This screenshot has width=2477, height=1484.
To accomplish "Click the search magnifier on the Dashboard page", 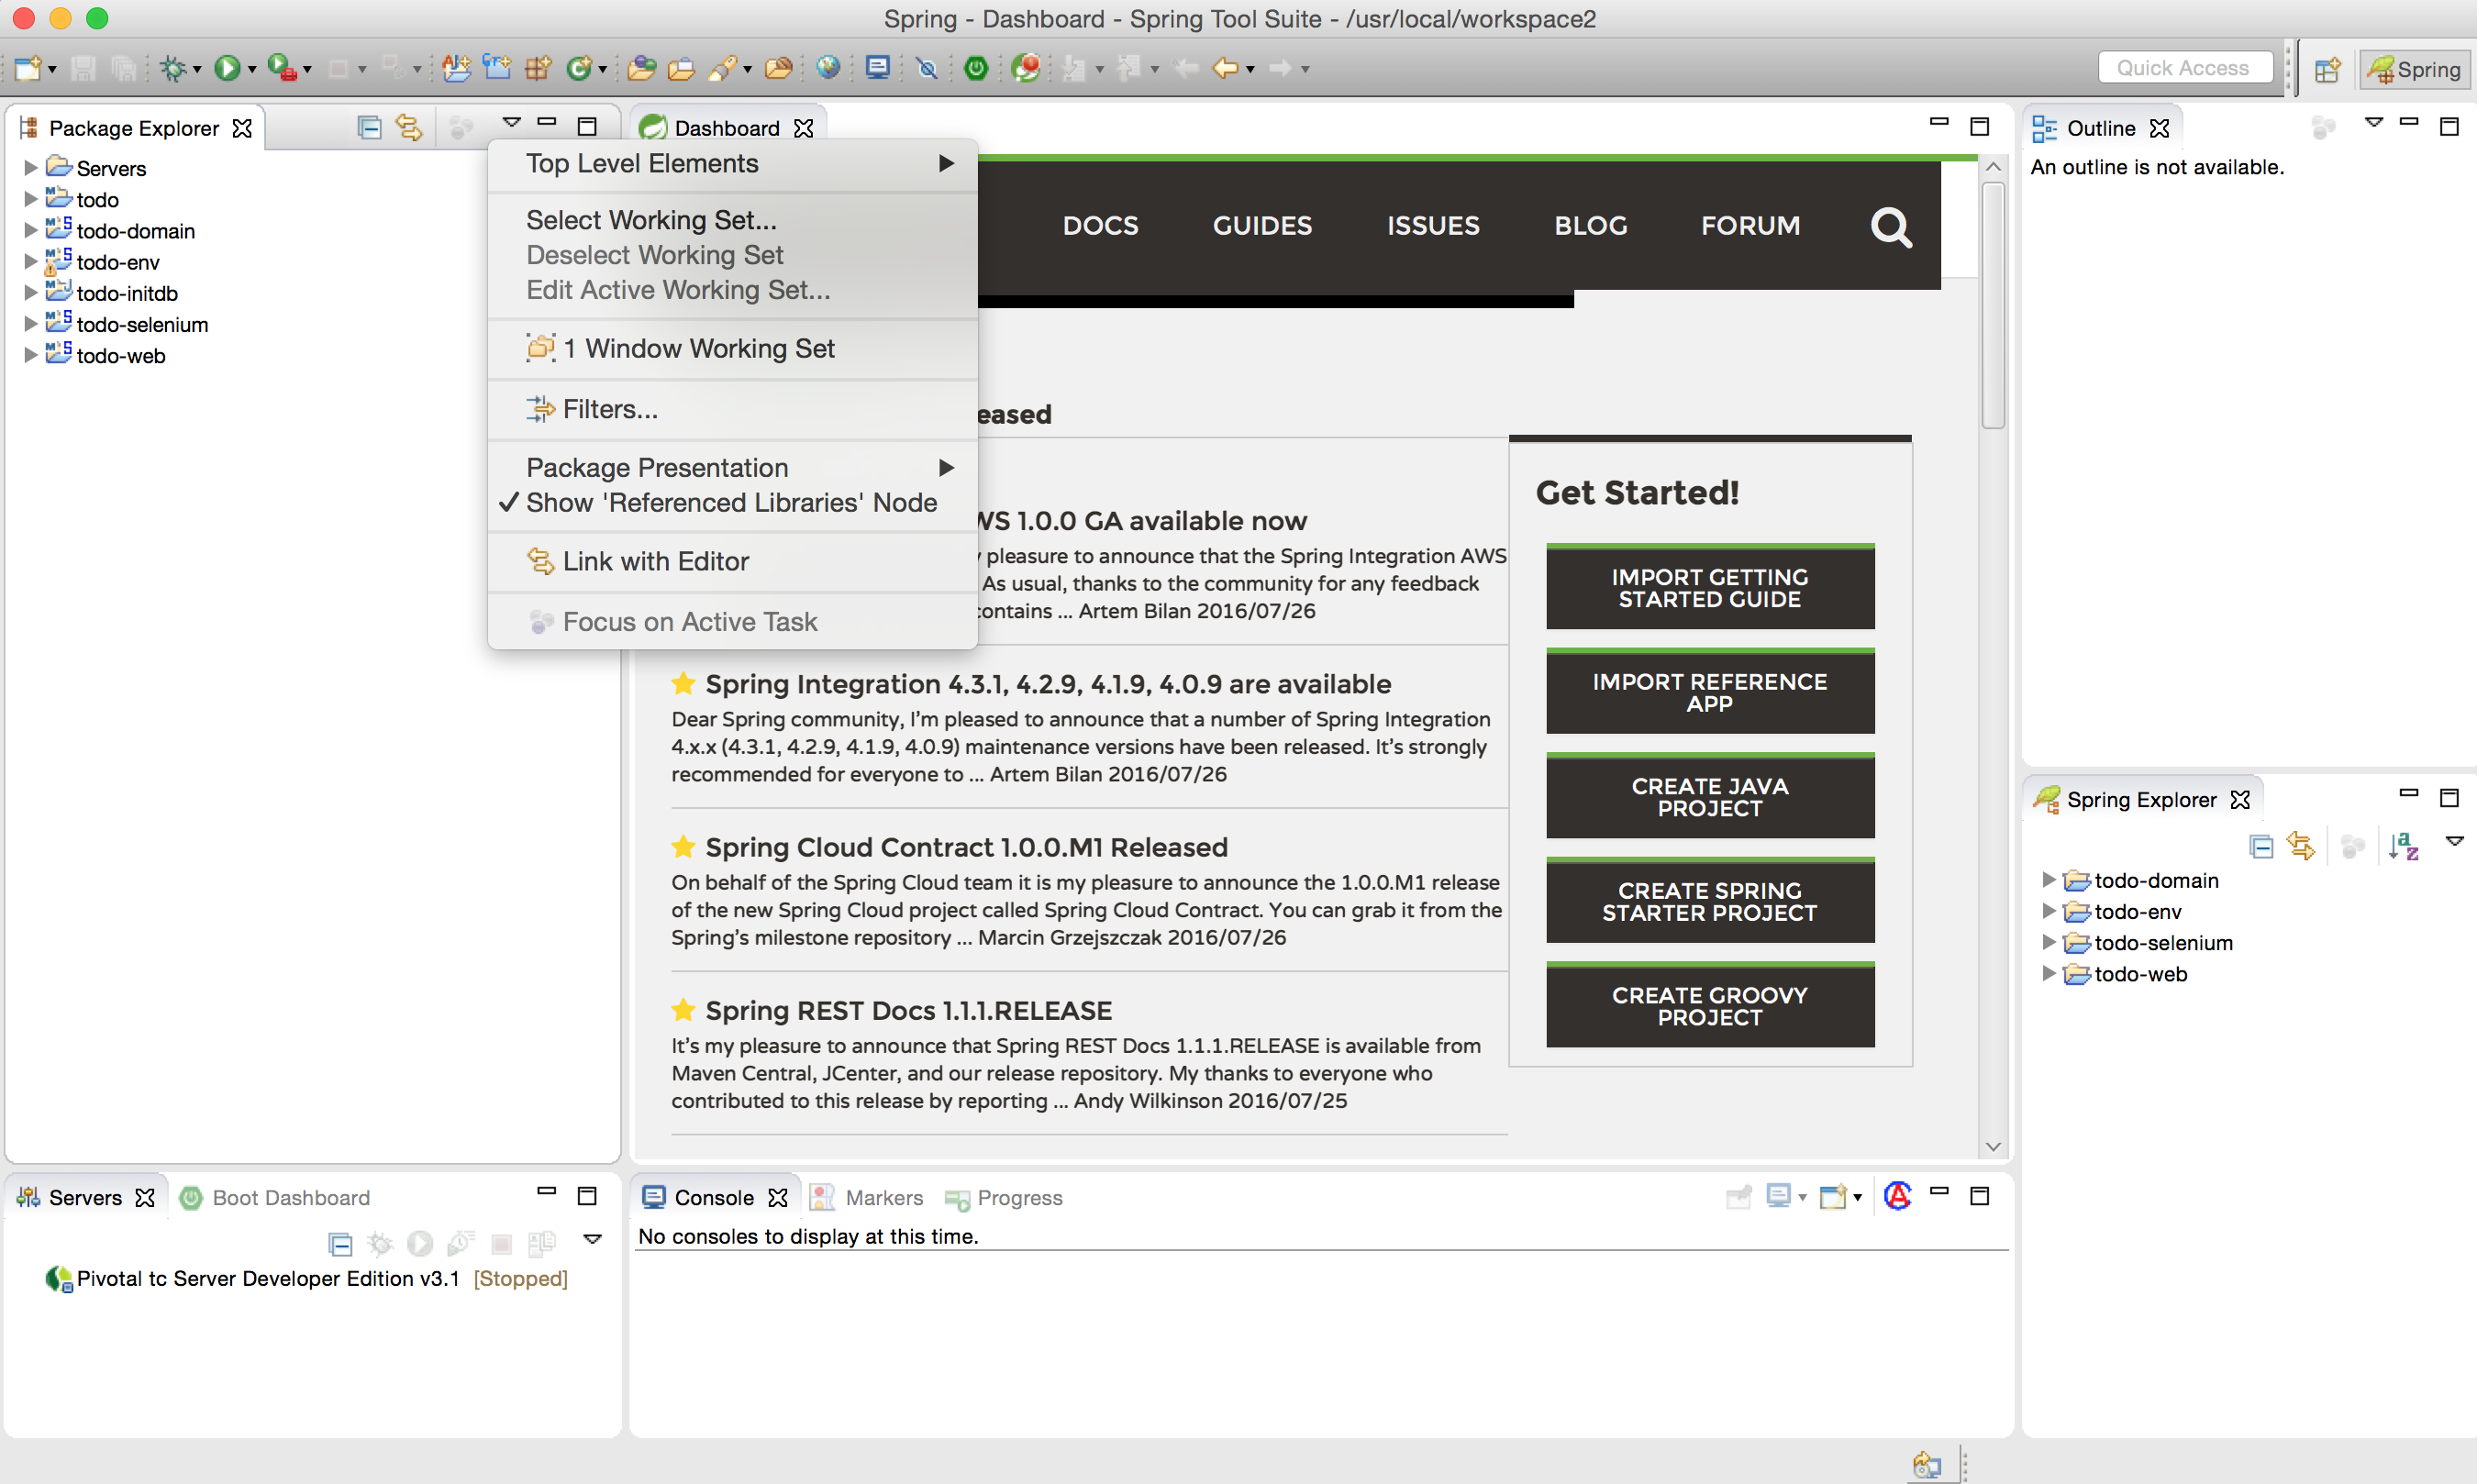I will click(x=1891, y=227).
